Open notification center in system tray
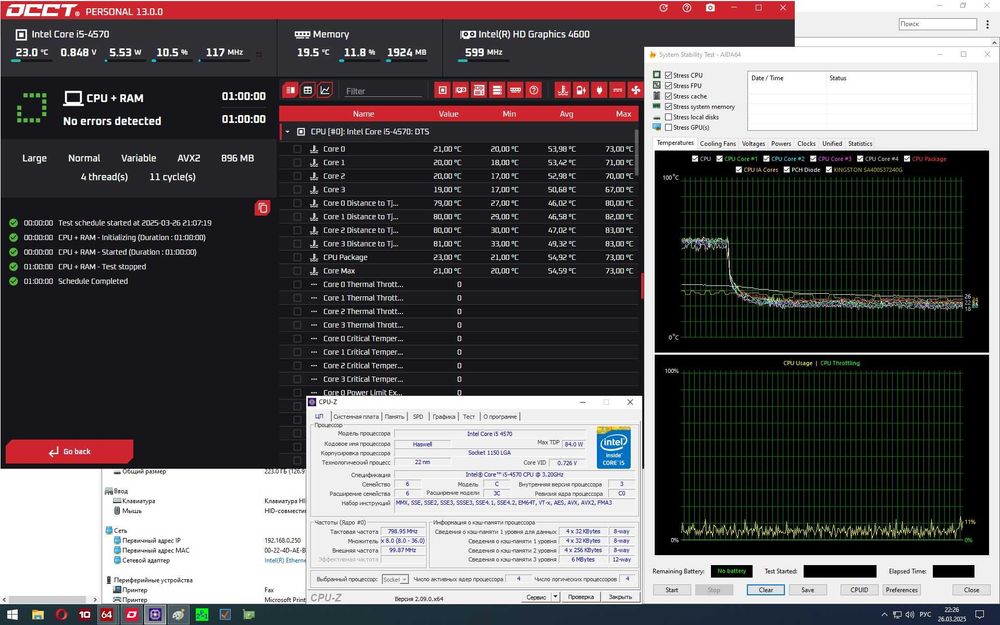The image size is (1000, 625). [980, 615]
